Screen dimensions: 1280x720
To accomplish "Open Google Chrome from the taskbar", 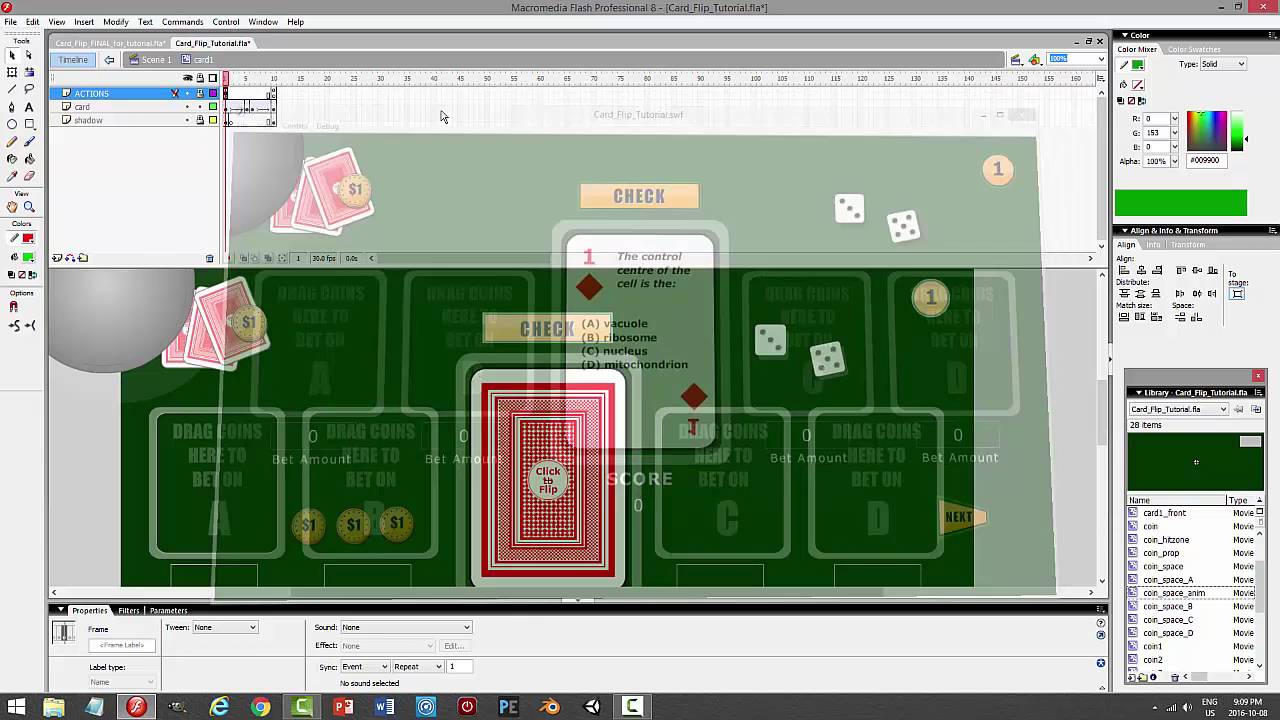I will coord(260,707).
